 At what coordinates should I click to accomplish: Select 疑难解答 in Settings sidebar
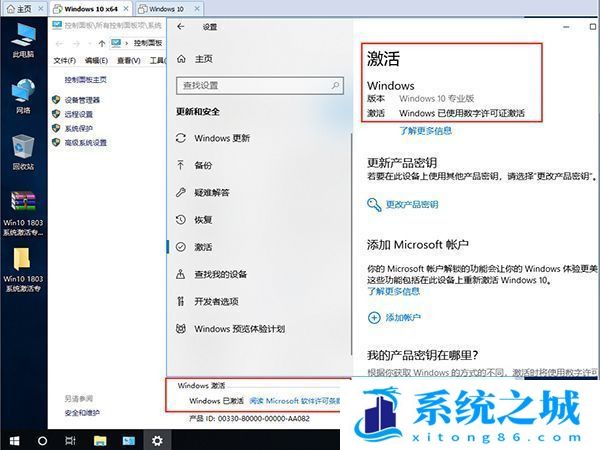(x=212, y=192)
